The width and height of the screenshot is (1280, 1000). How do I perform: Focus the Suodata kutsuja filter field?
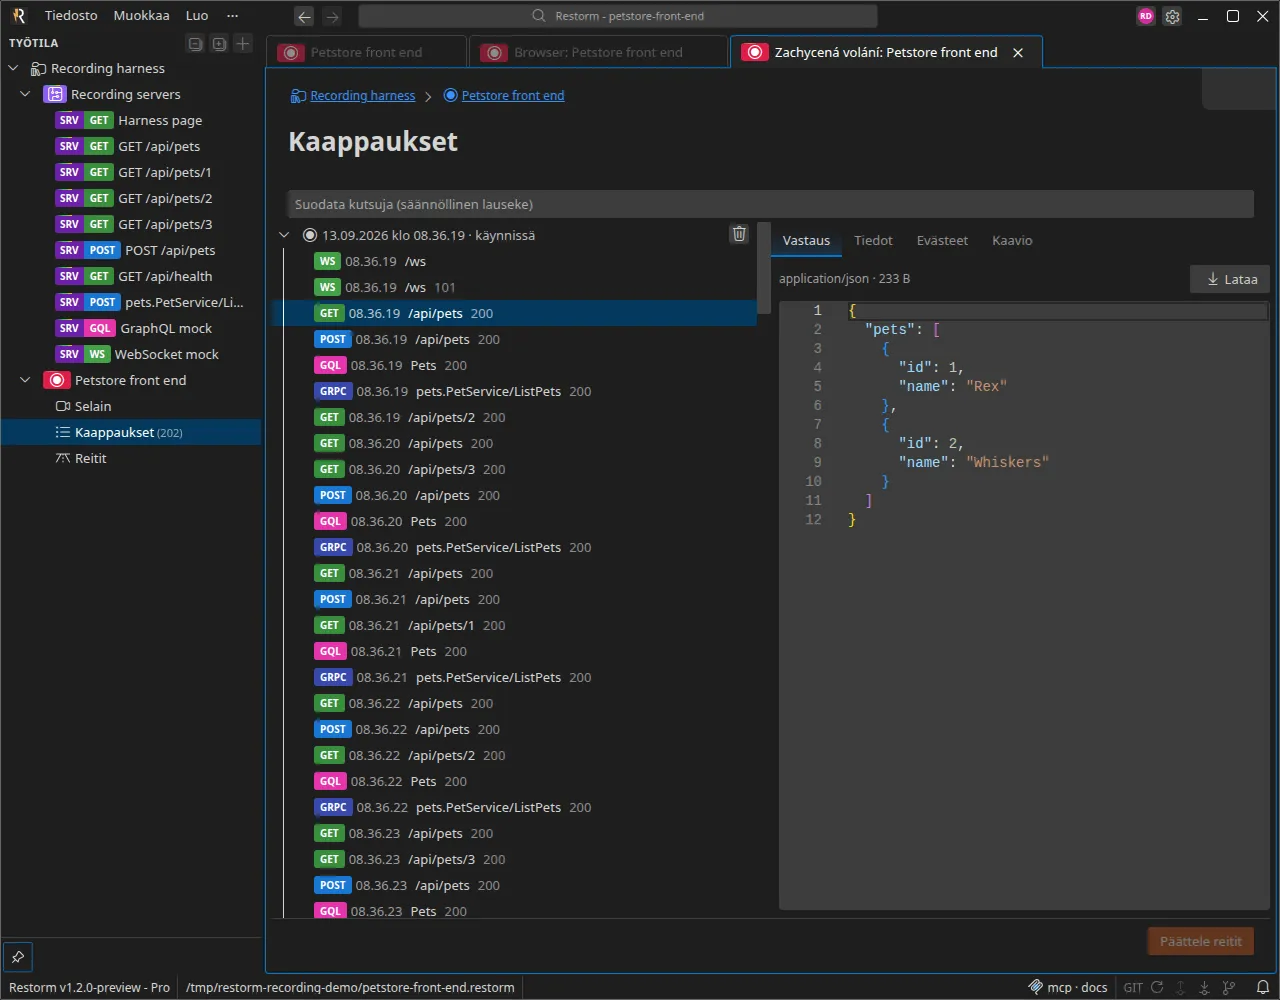click(770, 204)
